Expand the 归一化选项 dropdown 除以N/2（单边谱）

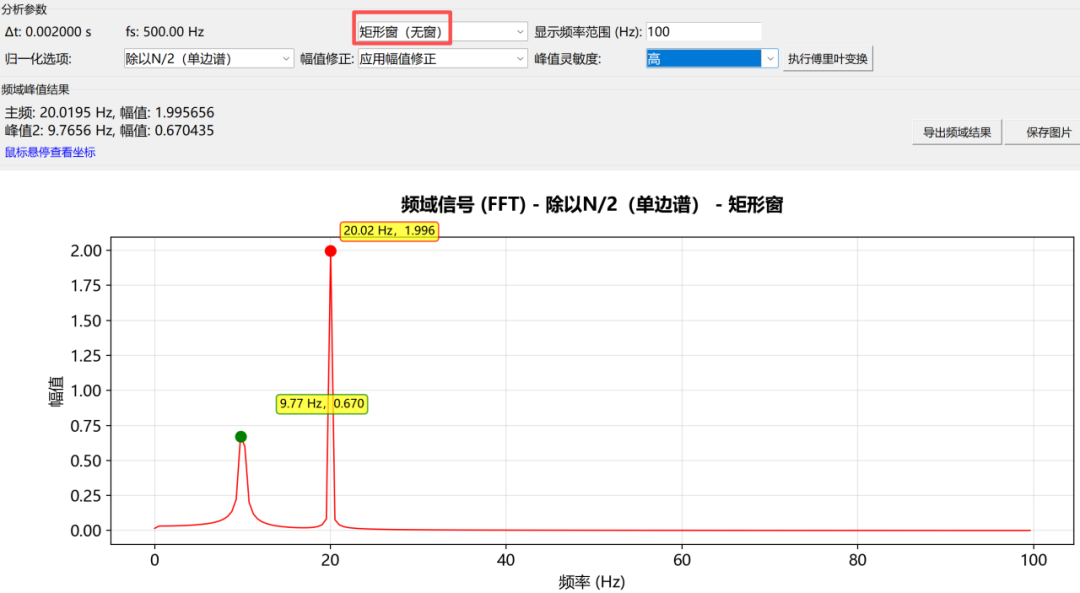209,59
